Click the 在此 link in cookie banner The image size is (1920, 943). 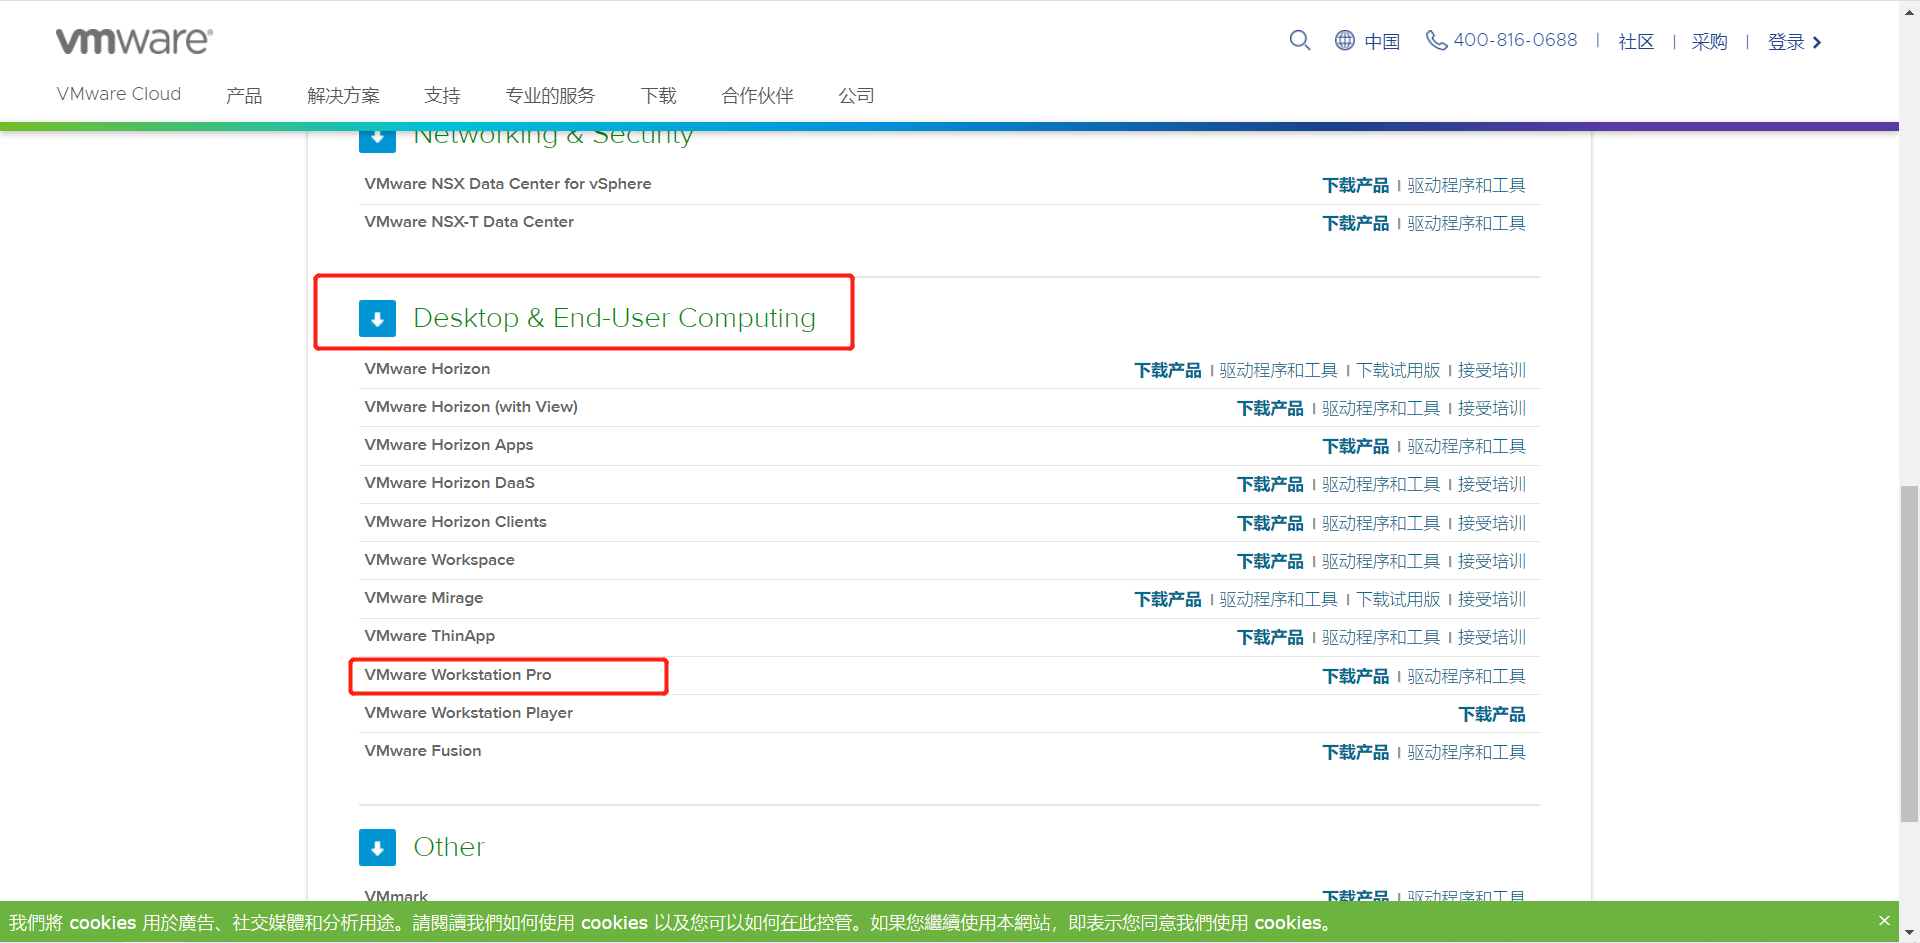797,923
